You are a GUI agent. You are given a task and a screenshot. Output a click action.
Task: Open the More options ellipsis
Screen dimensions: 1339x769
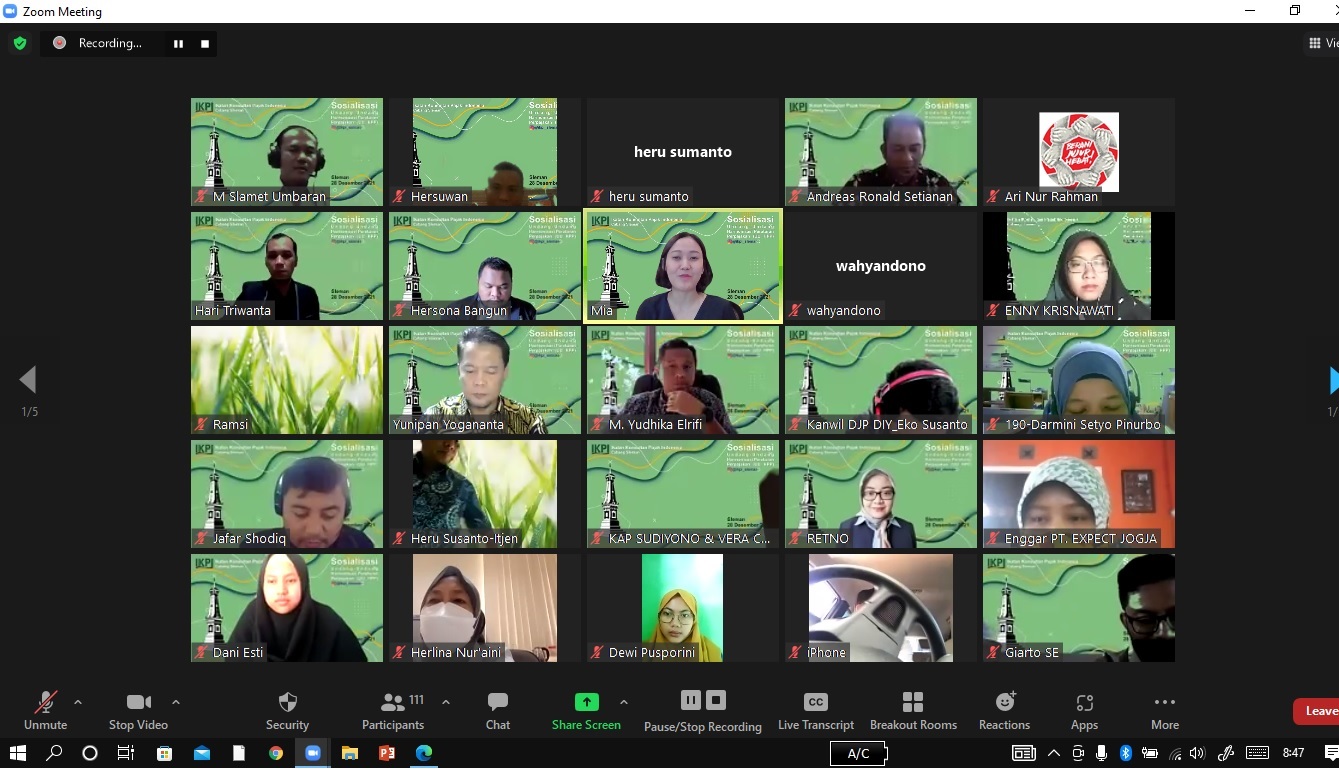[1164, 703]
